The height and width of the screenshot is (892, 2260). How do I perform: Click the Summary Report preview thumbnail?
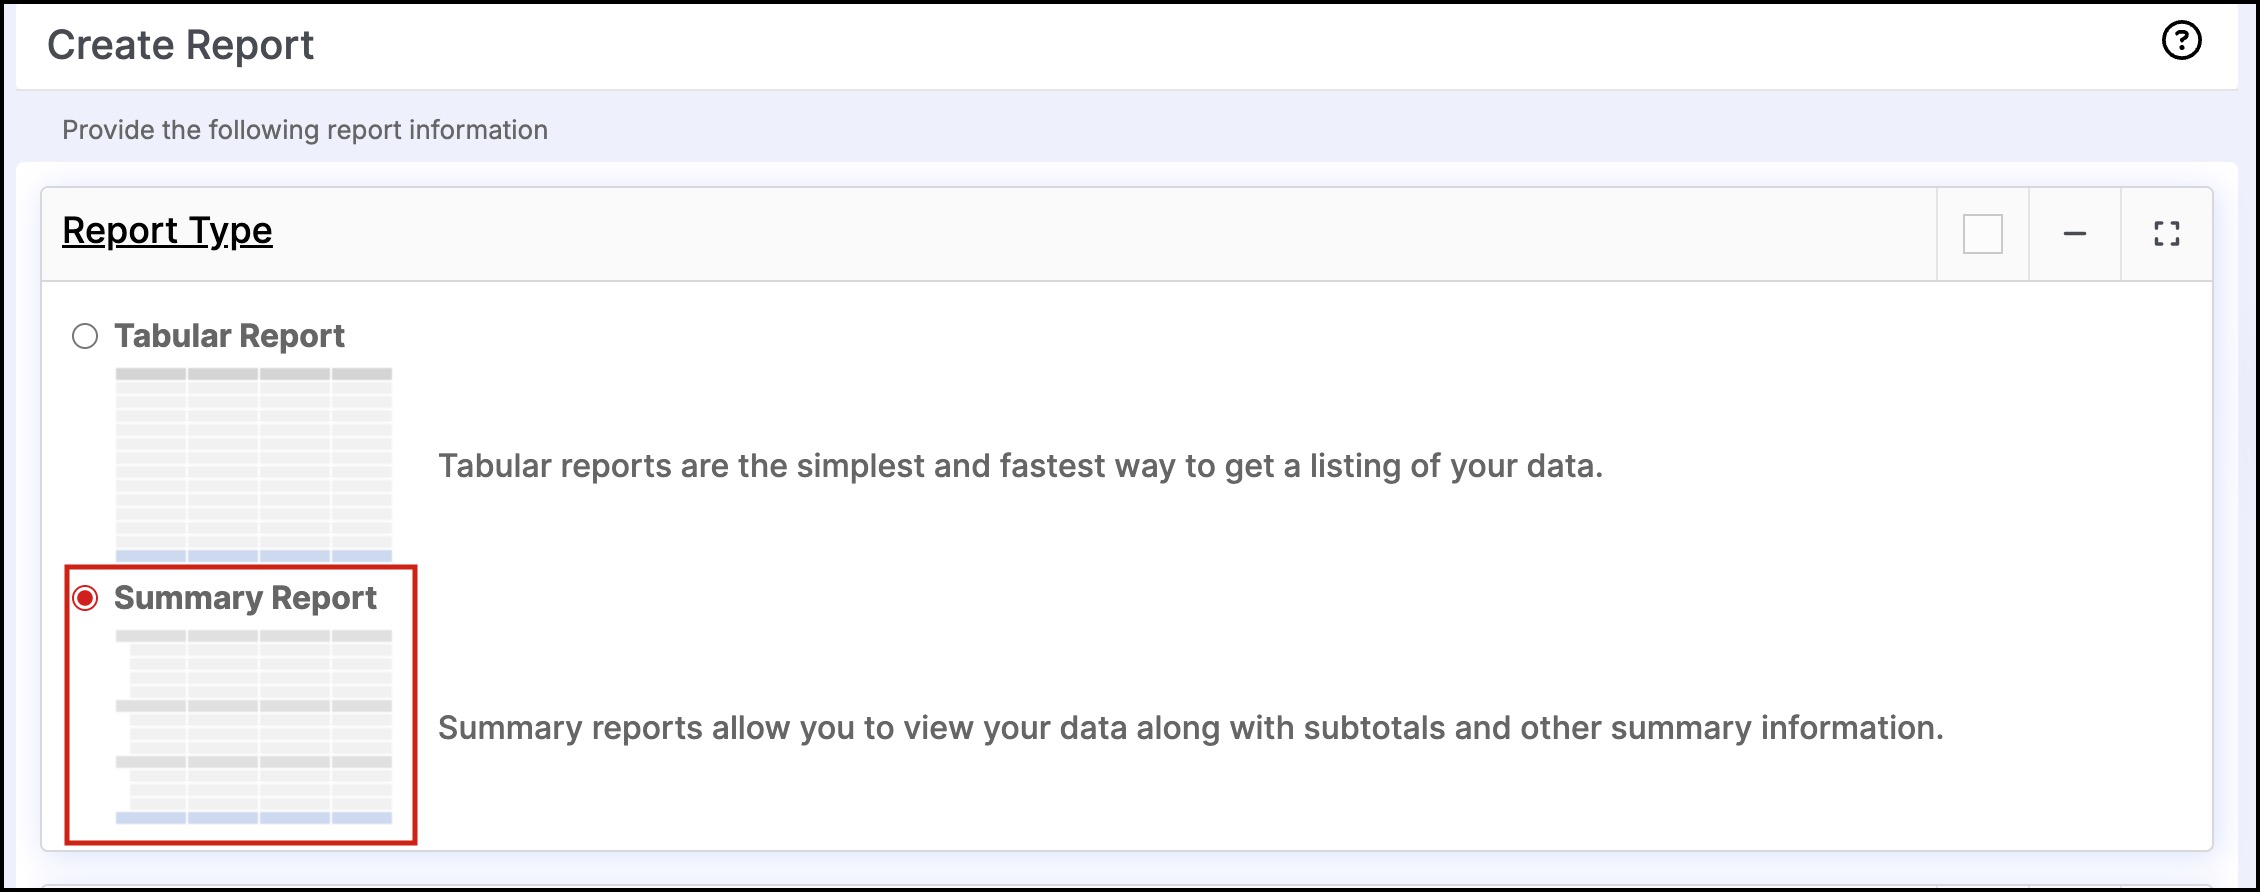point(254,727)
